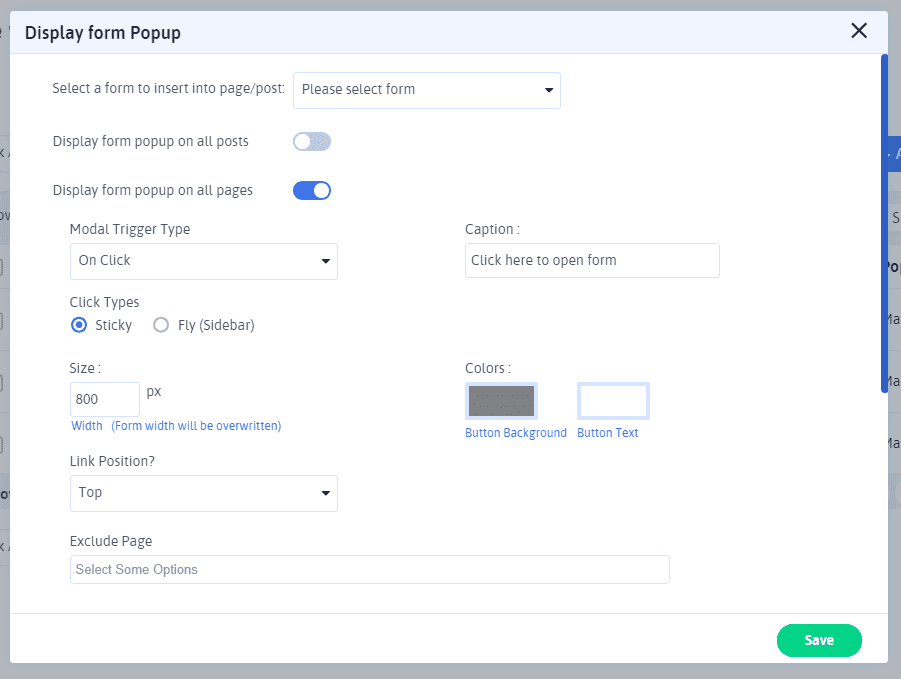Image resolution: width=901 pixels, height=679 pixels.
Task: Click the Caption text field
Action: (592, 261)
